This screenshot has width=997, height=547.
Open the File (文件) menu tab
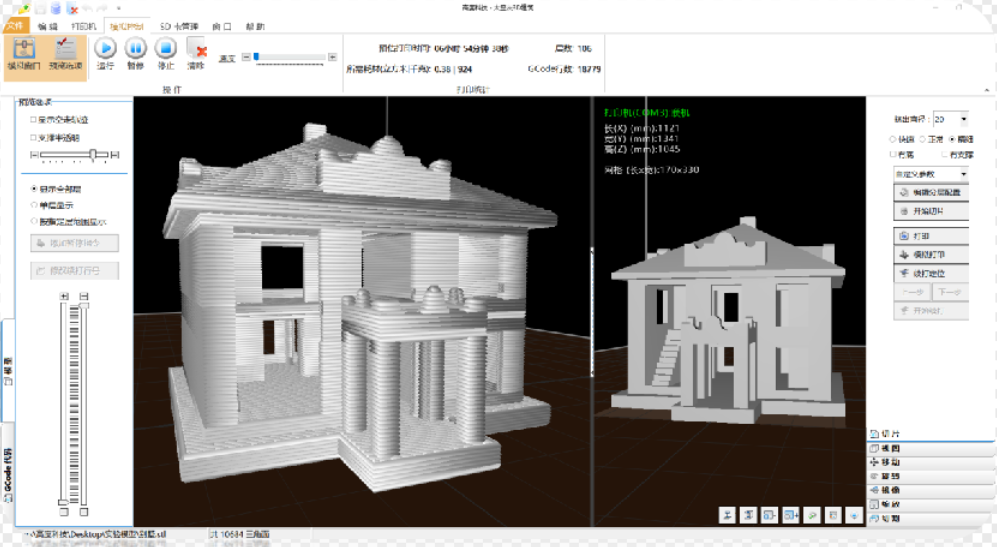click(15, 26)
